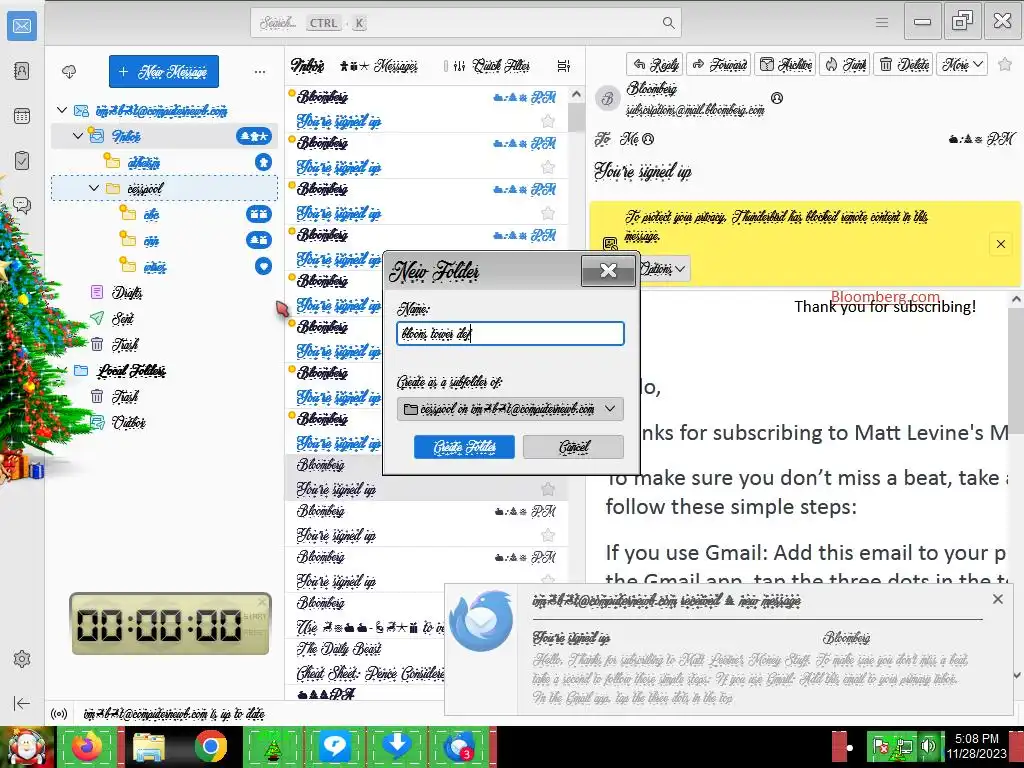Open Chrome from the taskbar
The height and width of the screenshot is (768, 1024).
(210, 746)
